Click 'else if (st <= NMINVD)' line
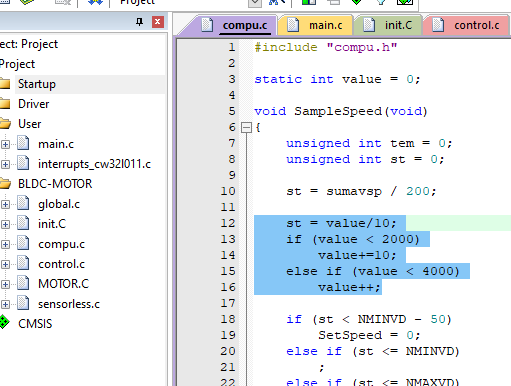The height and width of the screenshot is (386, 511). click(x=373, y=351)
